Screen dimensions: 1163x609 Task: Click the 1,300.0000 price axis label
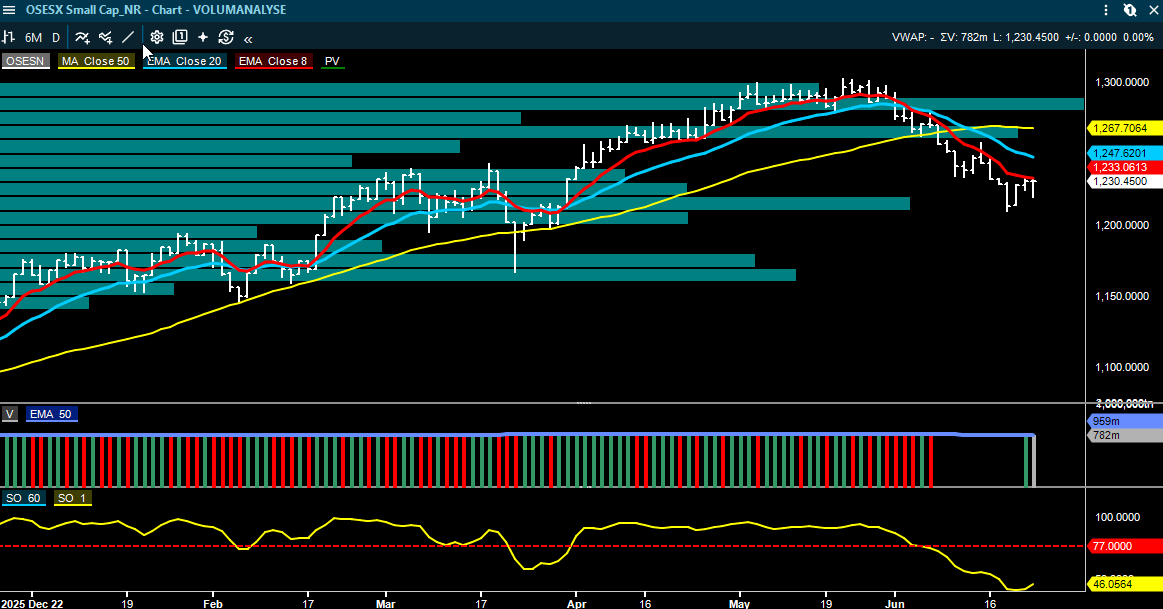(x=1121, y=82)
